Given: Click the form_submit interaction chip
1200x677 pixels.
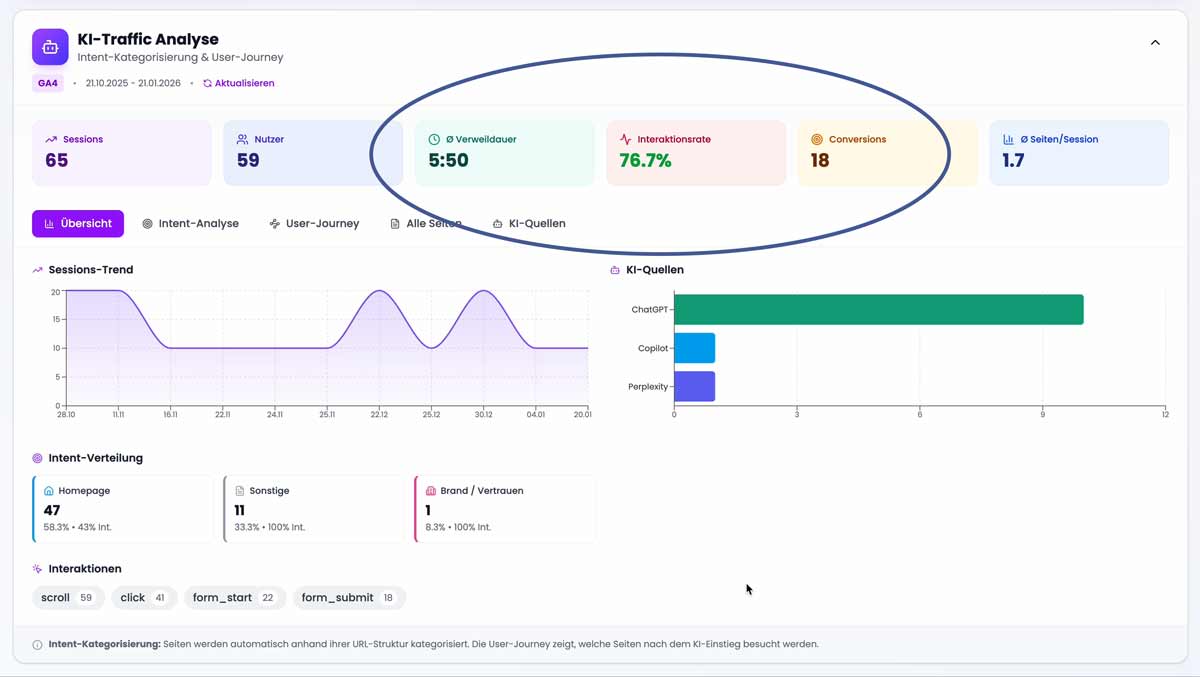Looking at the screenshot, I should (x=349, y=598).
